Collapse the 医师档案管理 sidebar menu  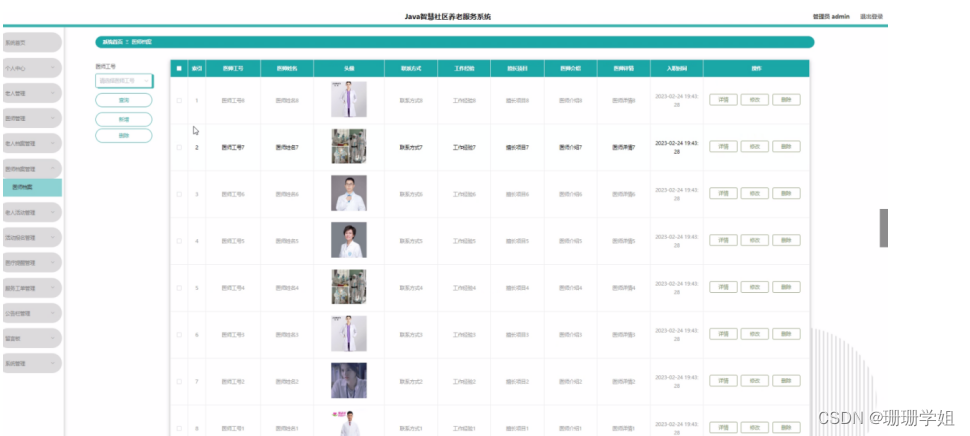coord(32,169)
